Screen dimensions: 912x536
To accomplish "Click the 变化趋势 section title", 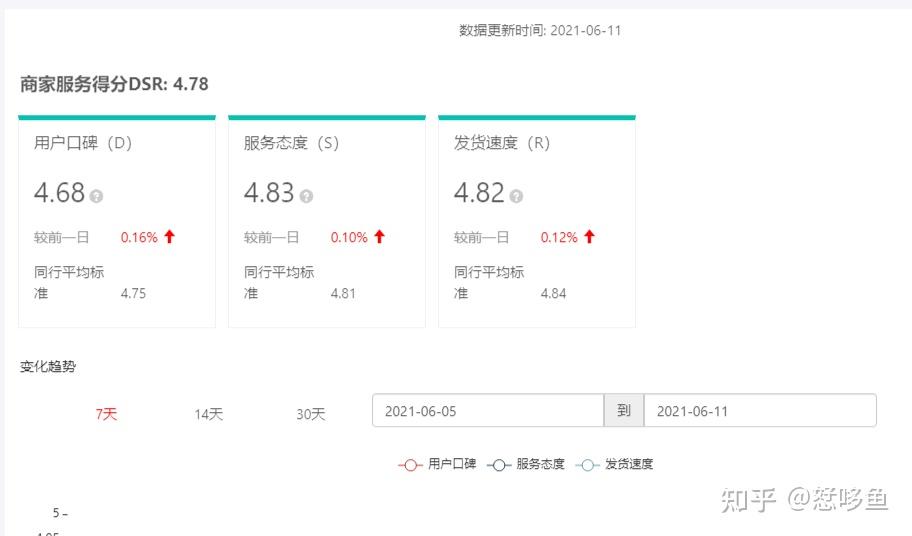I will pos(48,366).
